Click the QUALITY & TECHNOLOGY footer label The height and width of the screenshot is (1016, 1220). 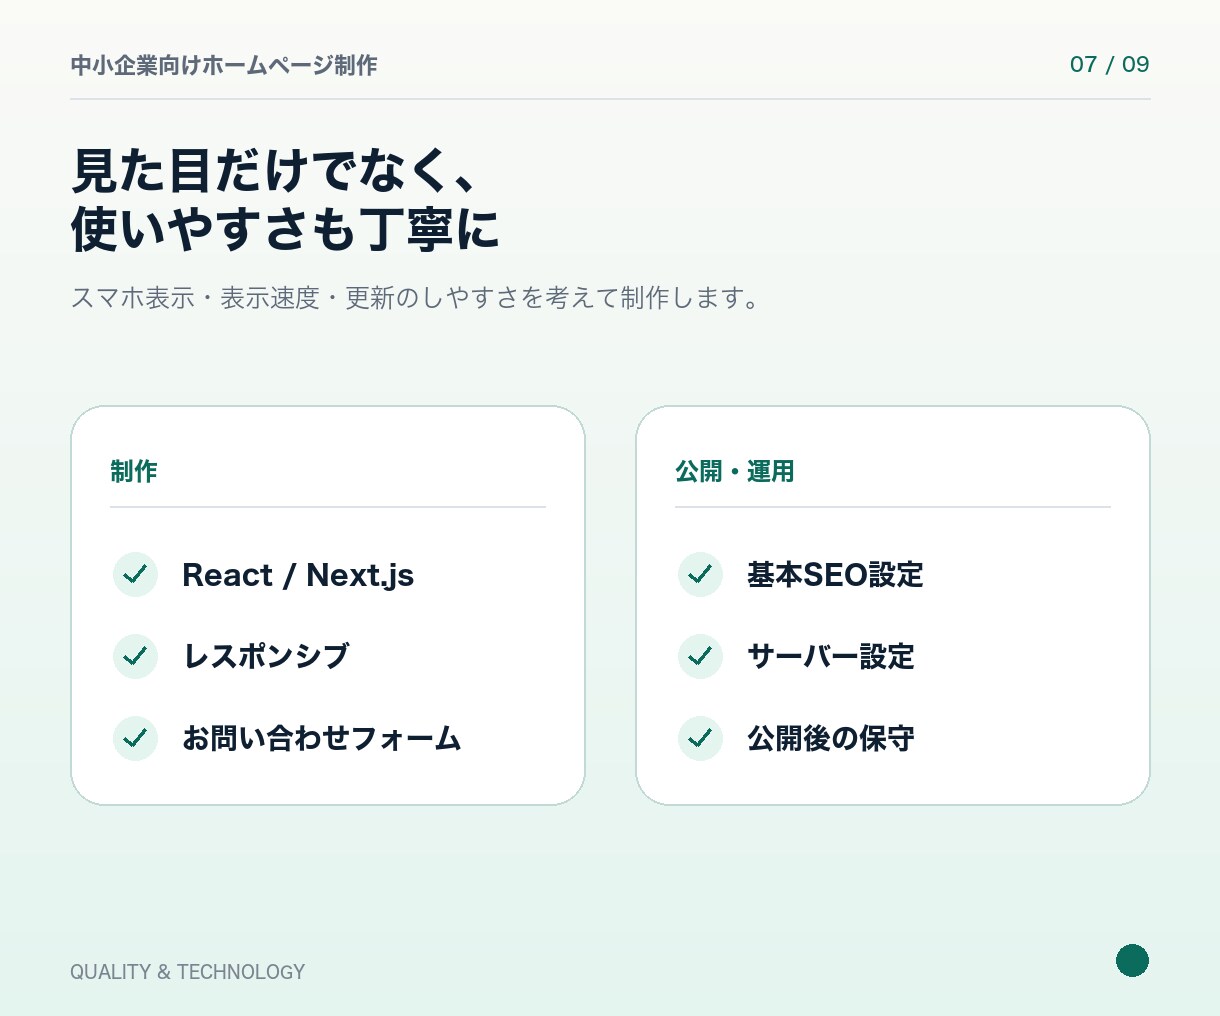tap(188, 972)
